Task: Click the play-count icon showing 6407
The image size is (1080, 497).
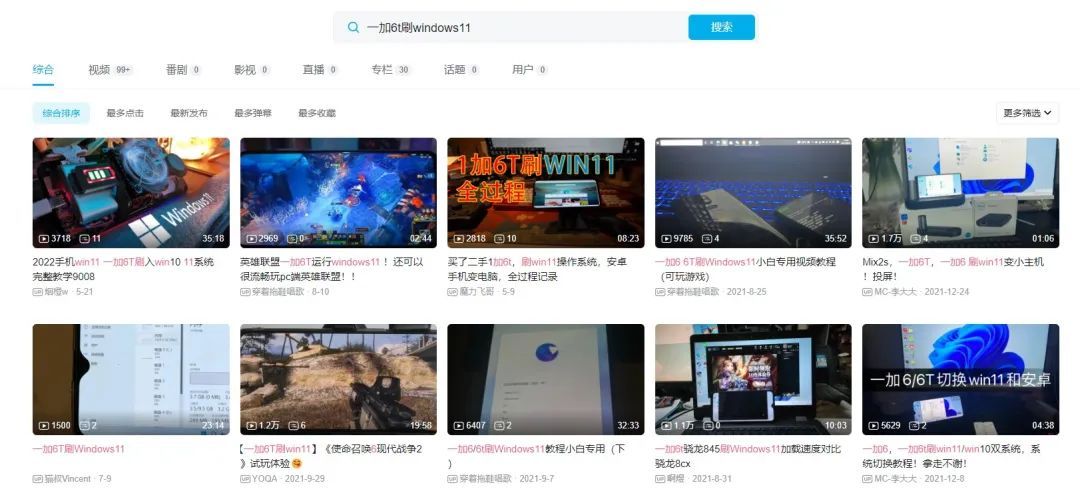Action: (x=459, y=425)
